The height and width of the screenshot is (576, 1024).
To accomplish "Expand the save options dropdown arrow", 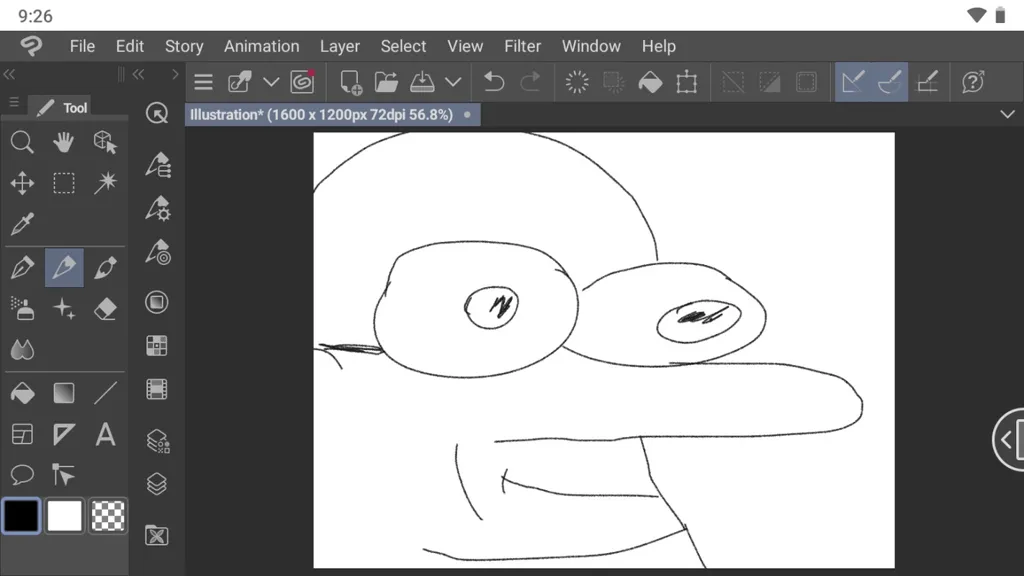I will (x=453, y=82).
